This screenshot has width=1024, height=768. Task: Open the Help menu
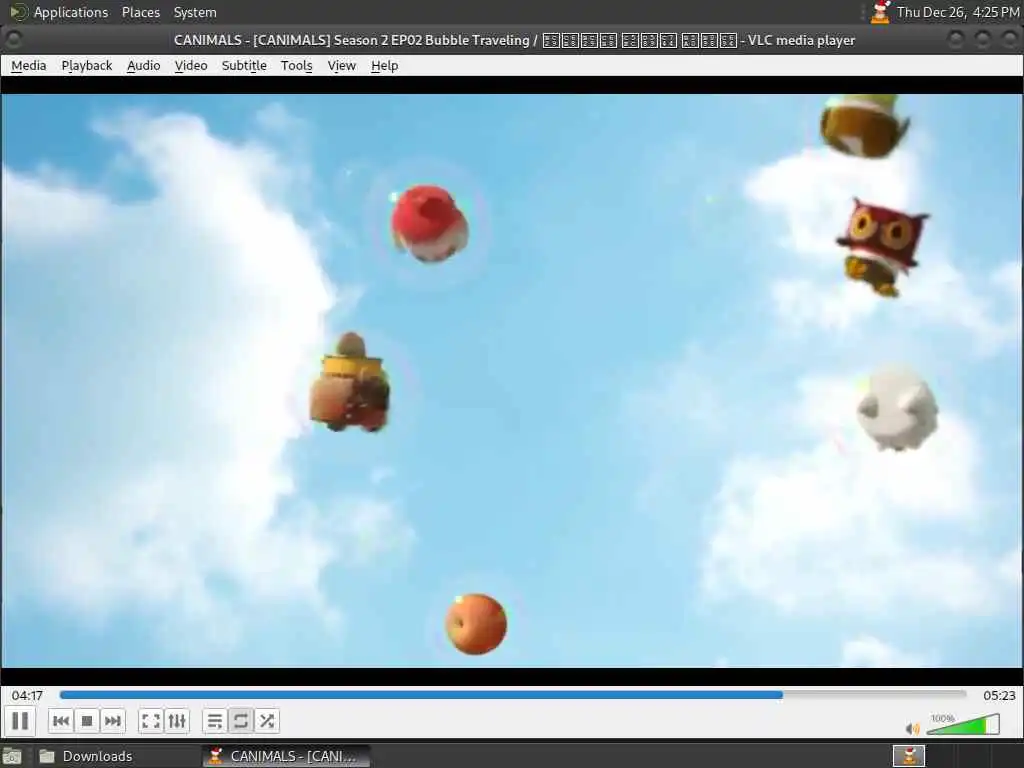tap(385, 65)
